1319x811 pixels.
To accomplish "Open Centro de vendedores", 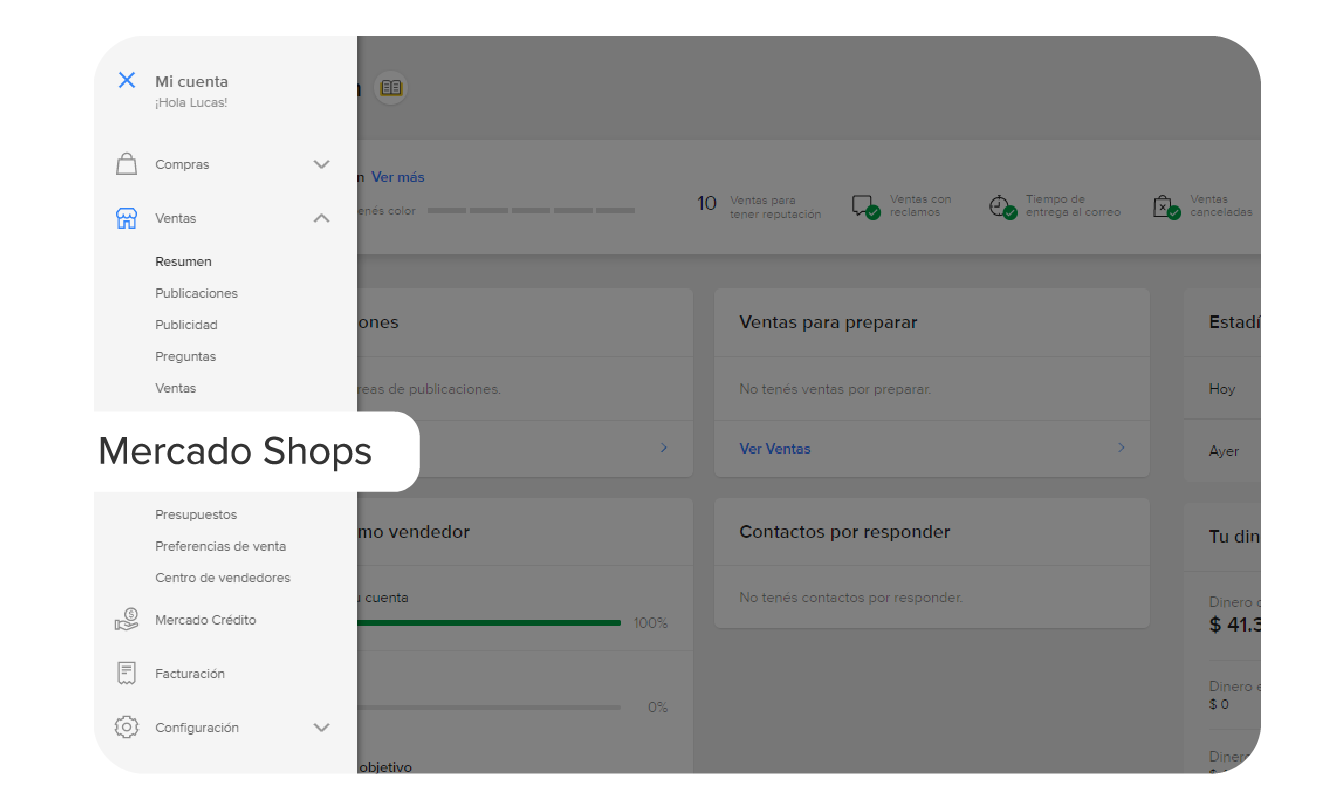I will [223, 578].
